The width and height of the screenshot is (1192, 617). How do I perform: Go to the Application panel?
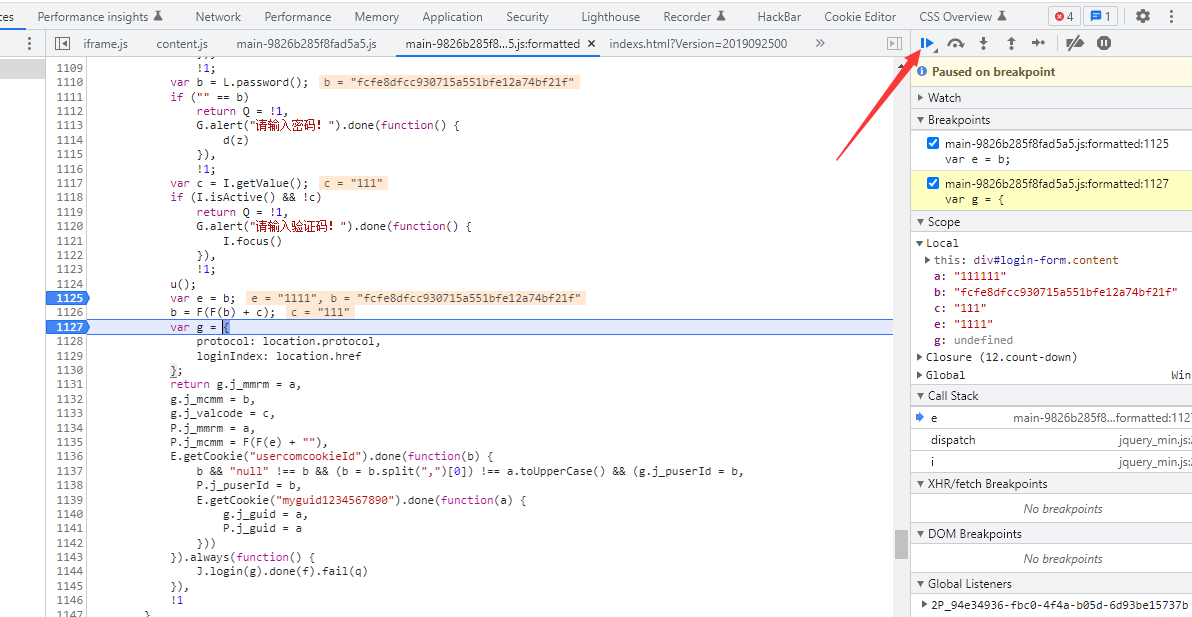pyautogui.click(x=452, y=16)
